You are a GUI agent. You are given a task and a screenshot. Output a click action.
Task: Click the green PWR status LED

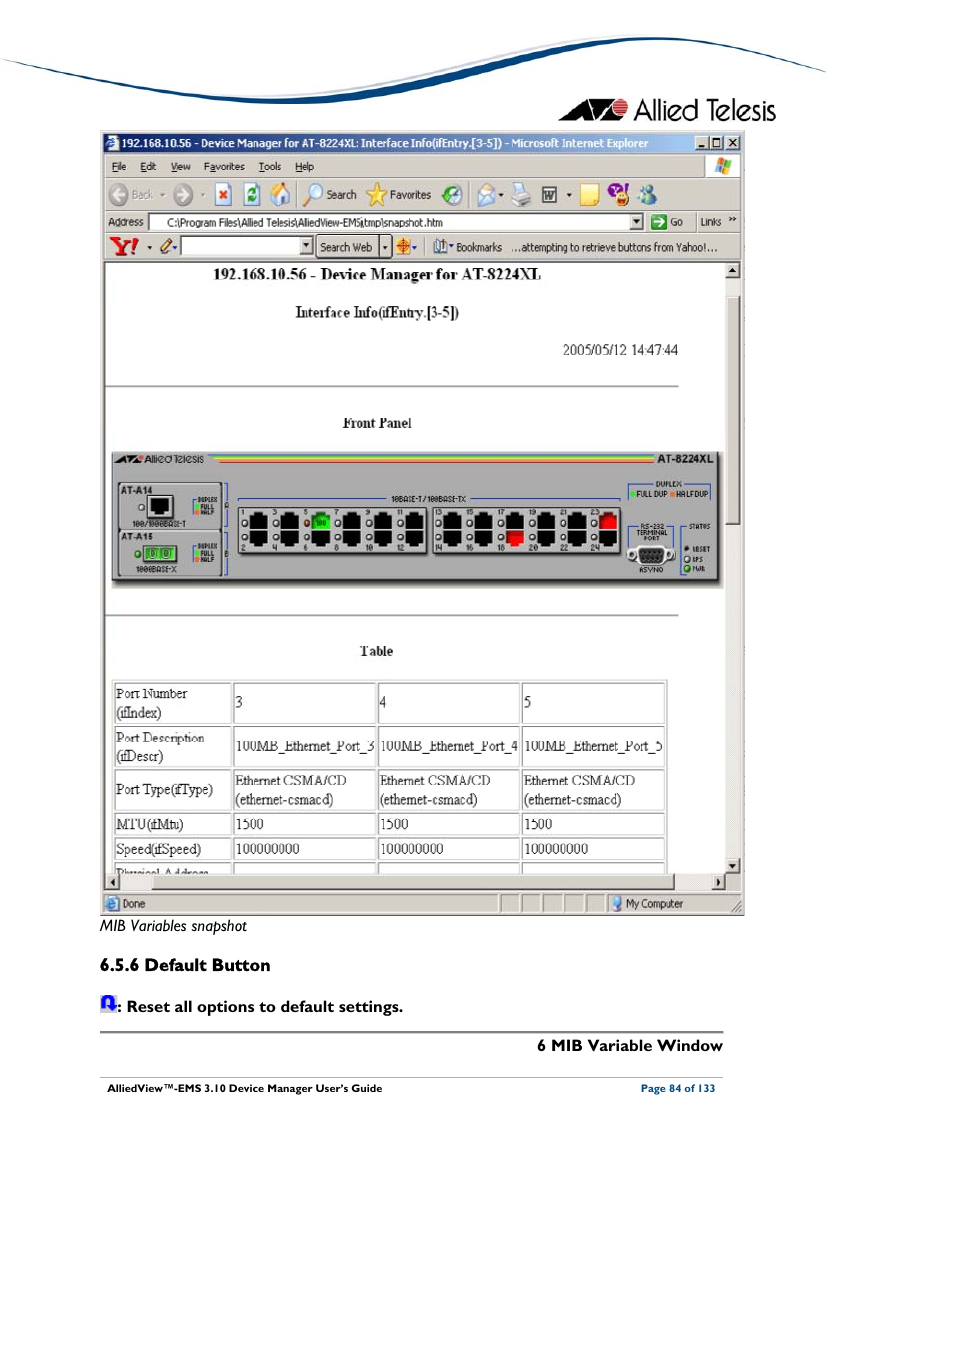click(687, 569)
